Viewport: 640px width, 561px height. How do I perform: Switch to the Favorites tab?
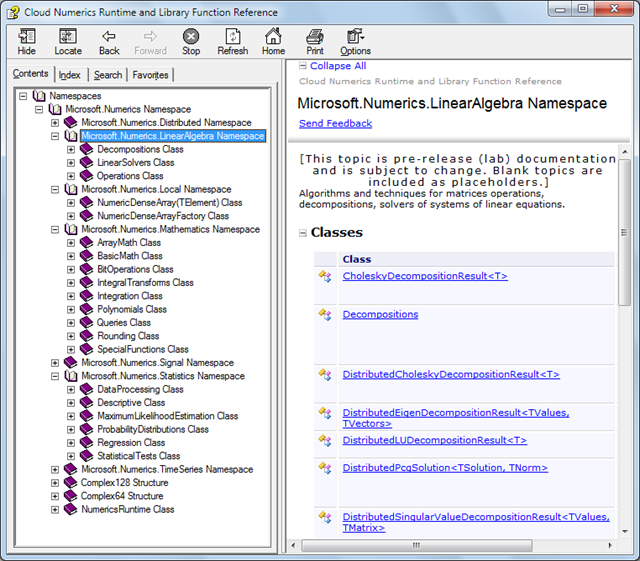coord(150,75)
